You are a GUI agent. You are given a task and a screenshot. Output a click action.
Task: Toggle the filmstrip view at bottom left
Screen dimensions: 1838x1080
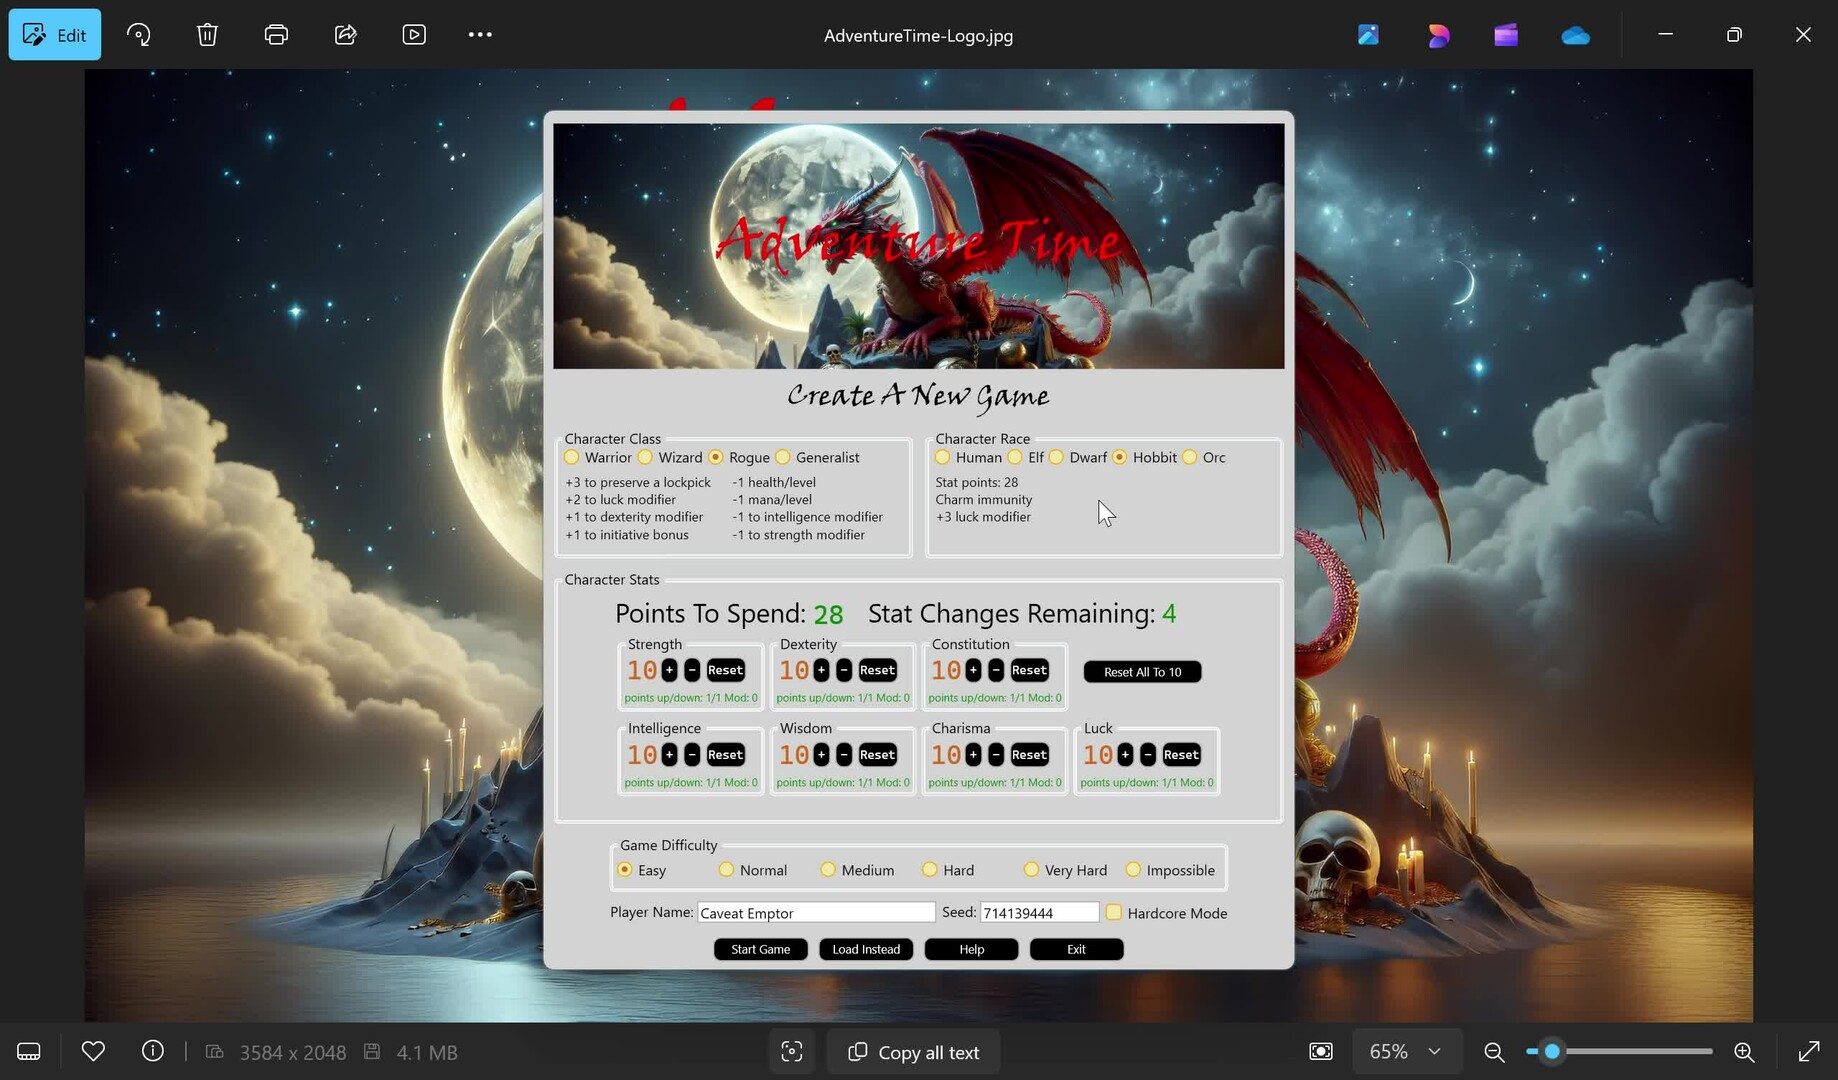click(29, 1052)
